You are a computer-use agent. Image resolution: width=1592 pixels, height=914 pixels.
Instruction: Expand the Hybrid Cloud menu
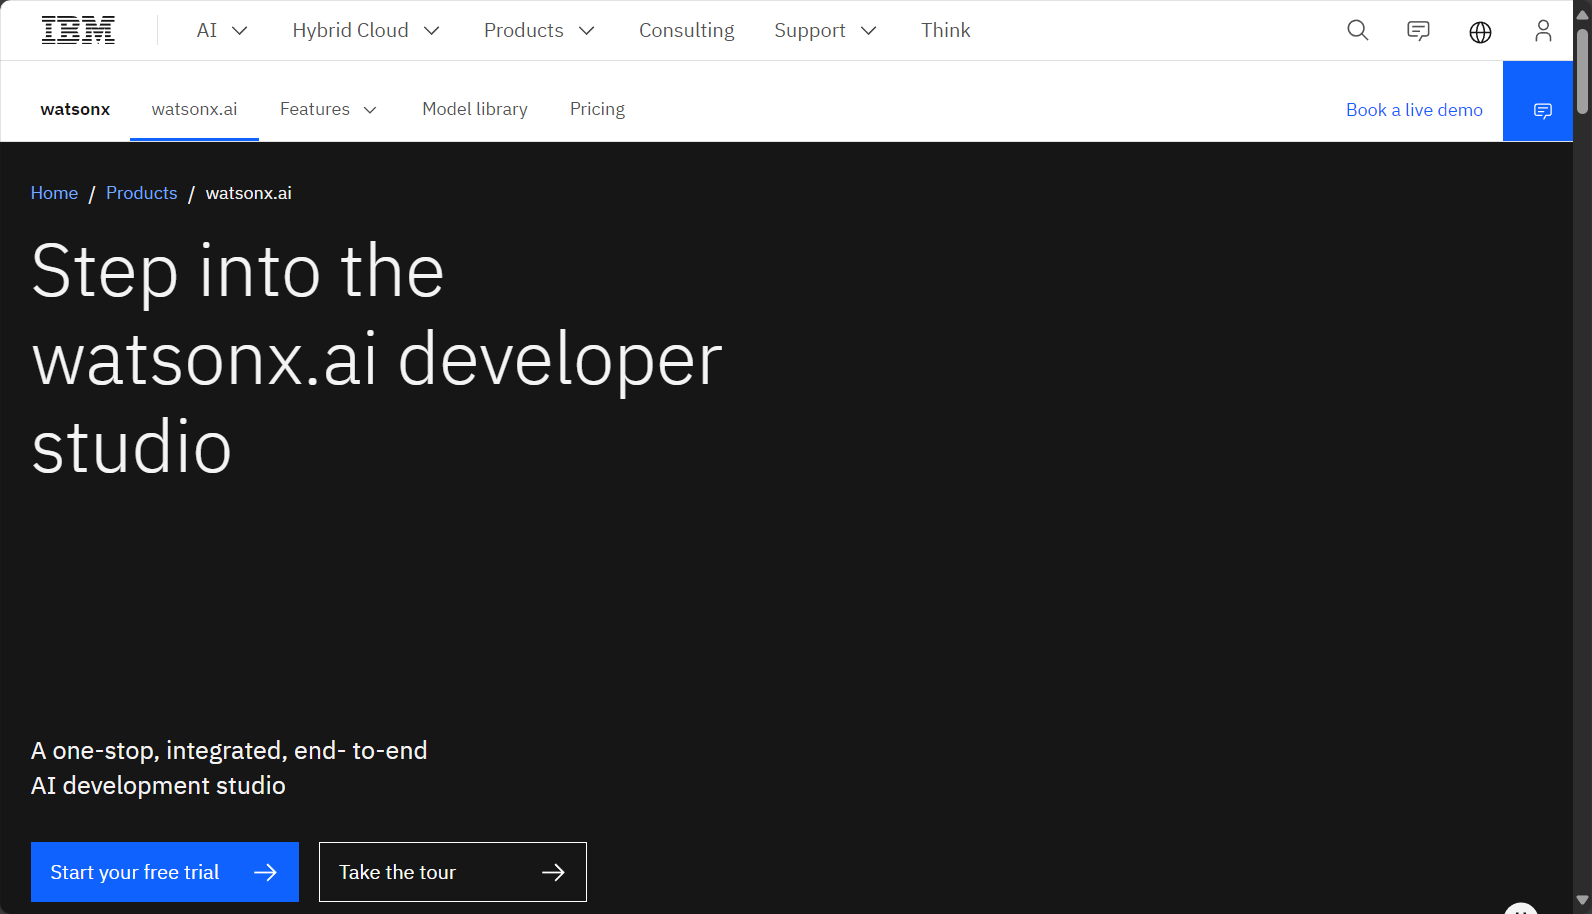click(x=366, y=31)
